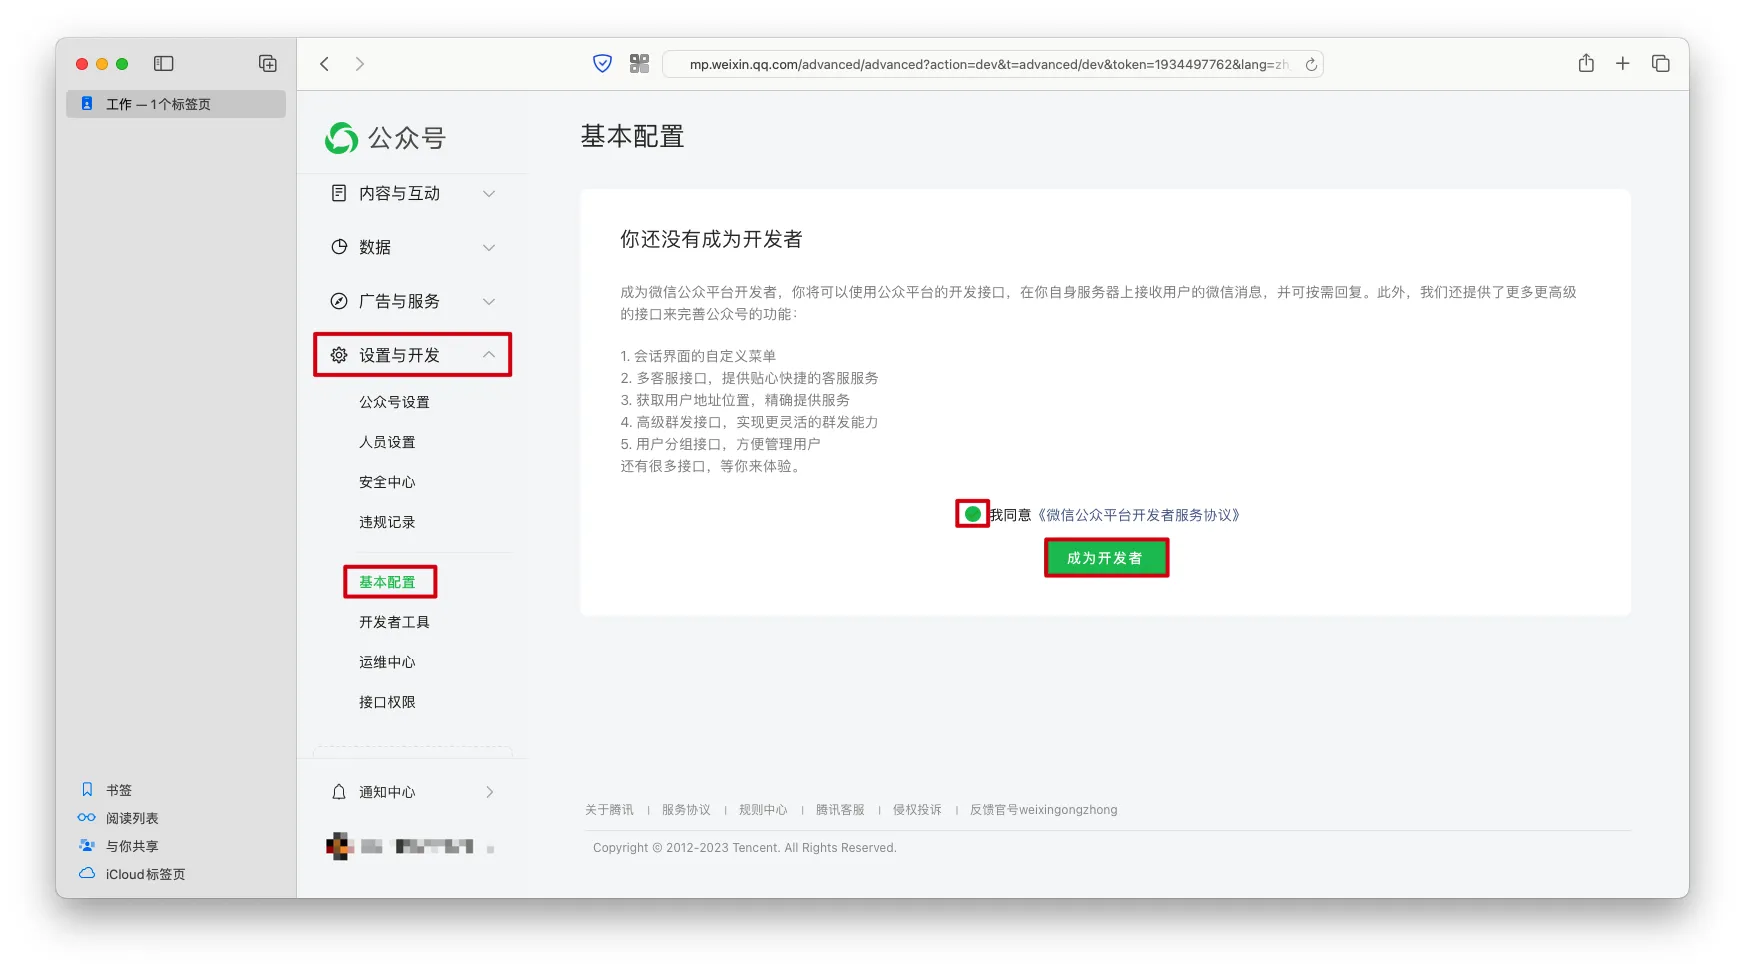This screenshot has width=1745, height=972.
Task: Click the Safari privacy shield icon
Action: [602, 64]
